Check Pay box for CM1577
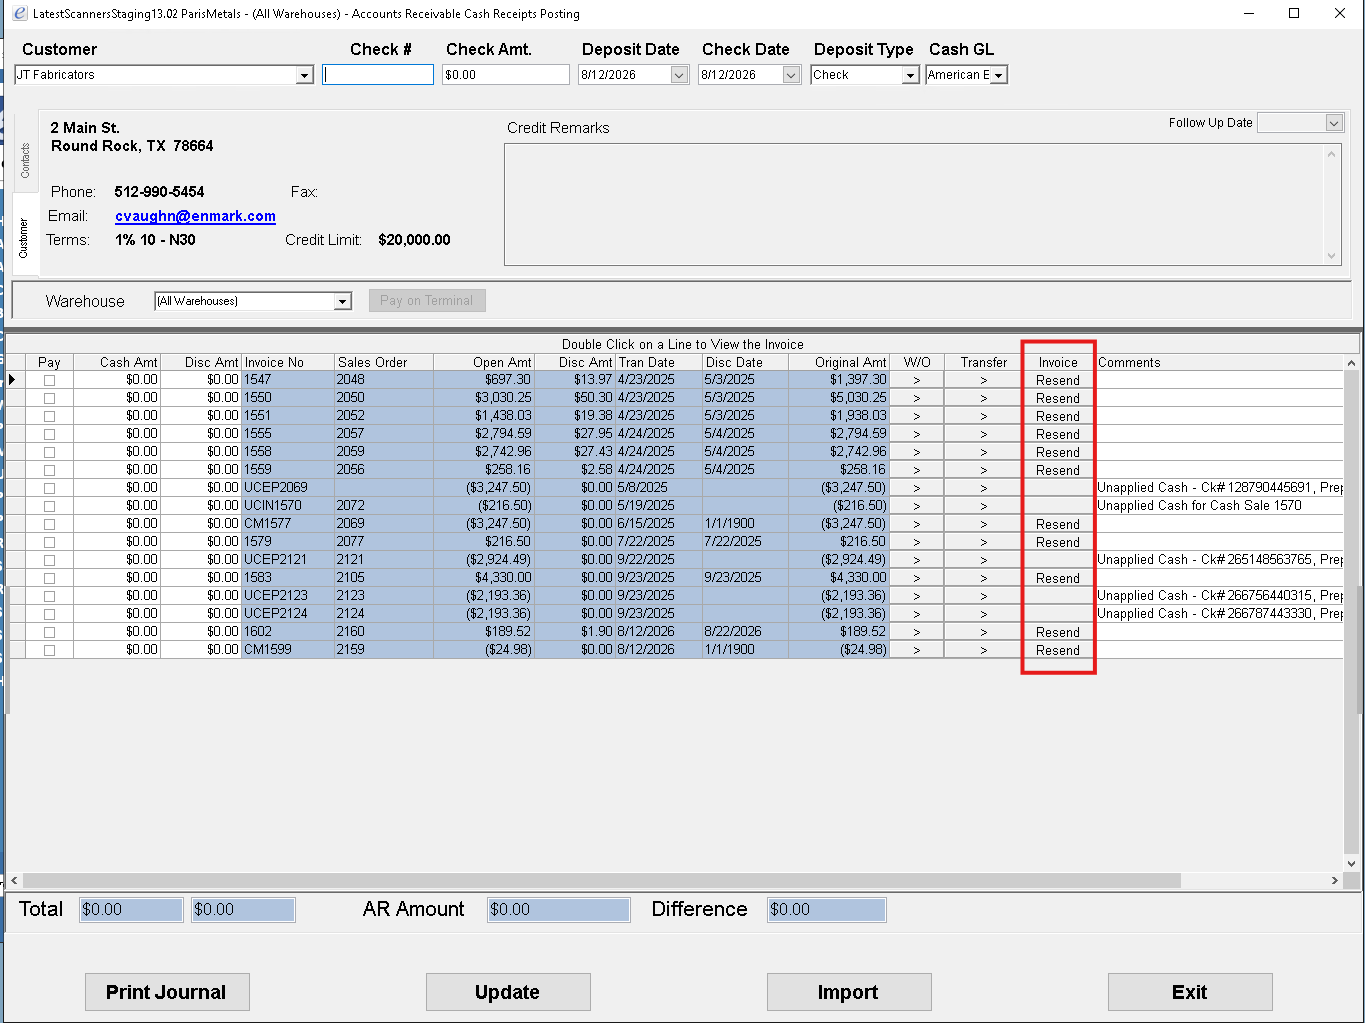Image resolution: width=1365 pixels, height=1023 pixels. [49, 524]
